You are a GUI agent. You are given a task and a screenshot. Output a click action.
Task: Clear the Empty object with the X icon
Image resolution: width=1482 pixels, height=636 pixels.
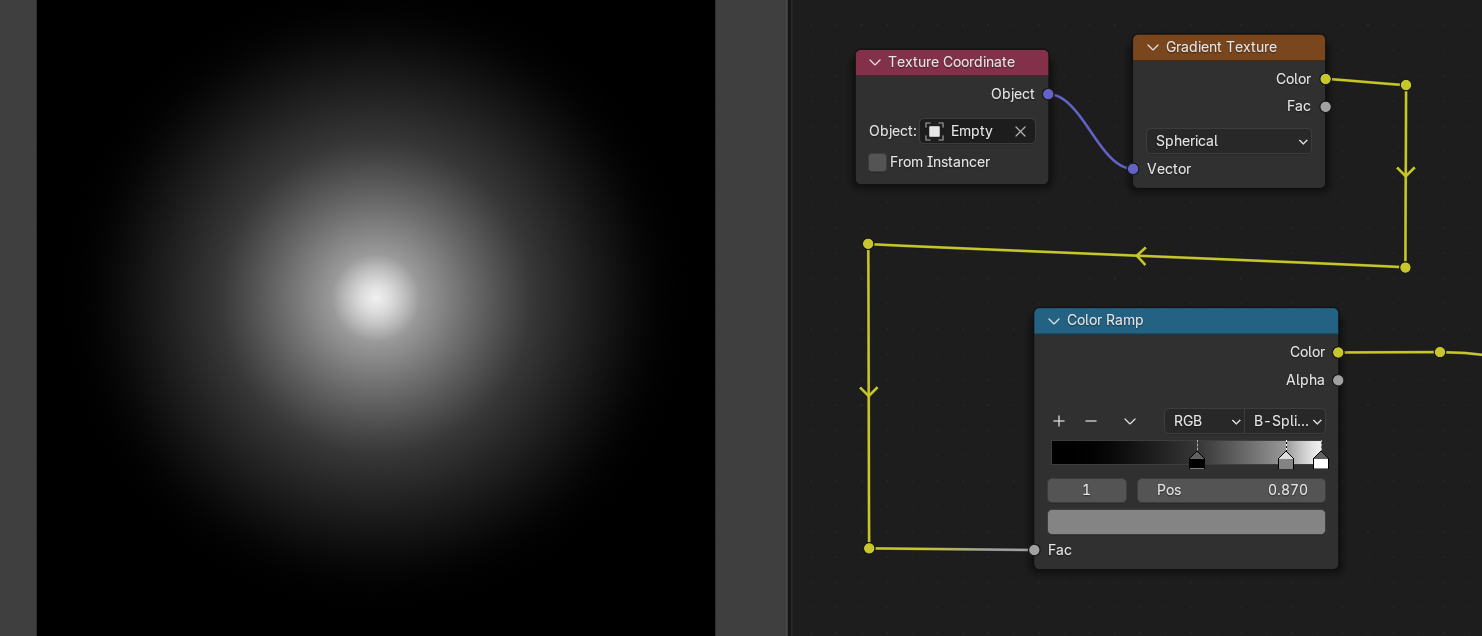point(1020,131)
